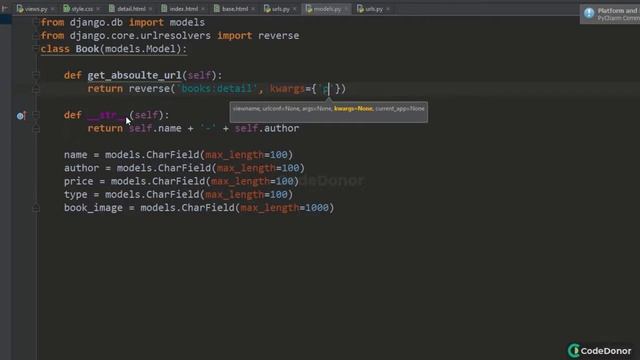Collapse the class Book fold marker
Screen dimensions: 640x360
point(36,49)
